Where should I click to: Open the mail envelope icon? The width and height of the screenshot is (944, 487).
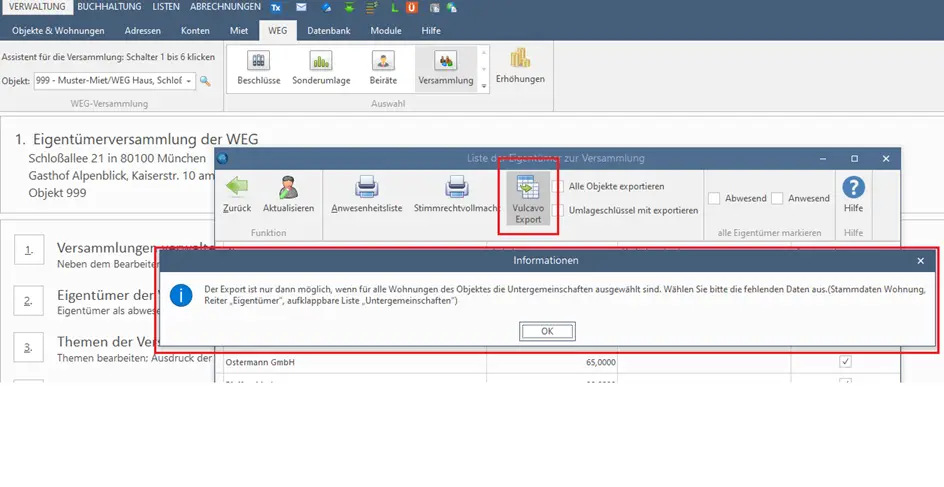301,7
